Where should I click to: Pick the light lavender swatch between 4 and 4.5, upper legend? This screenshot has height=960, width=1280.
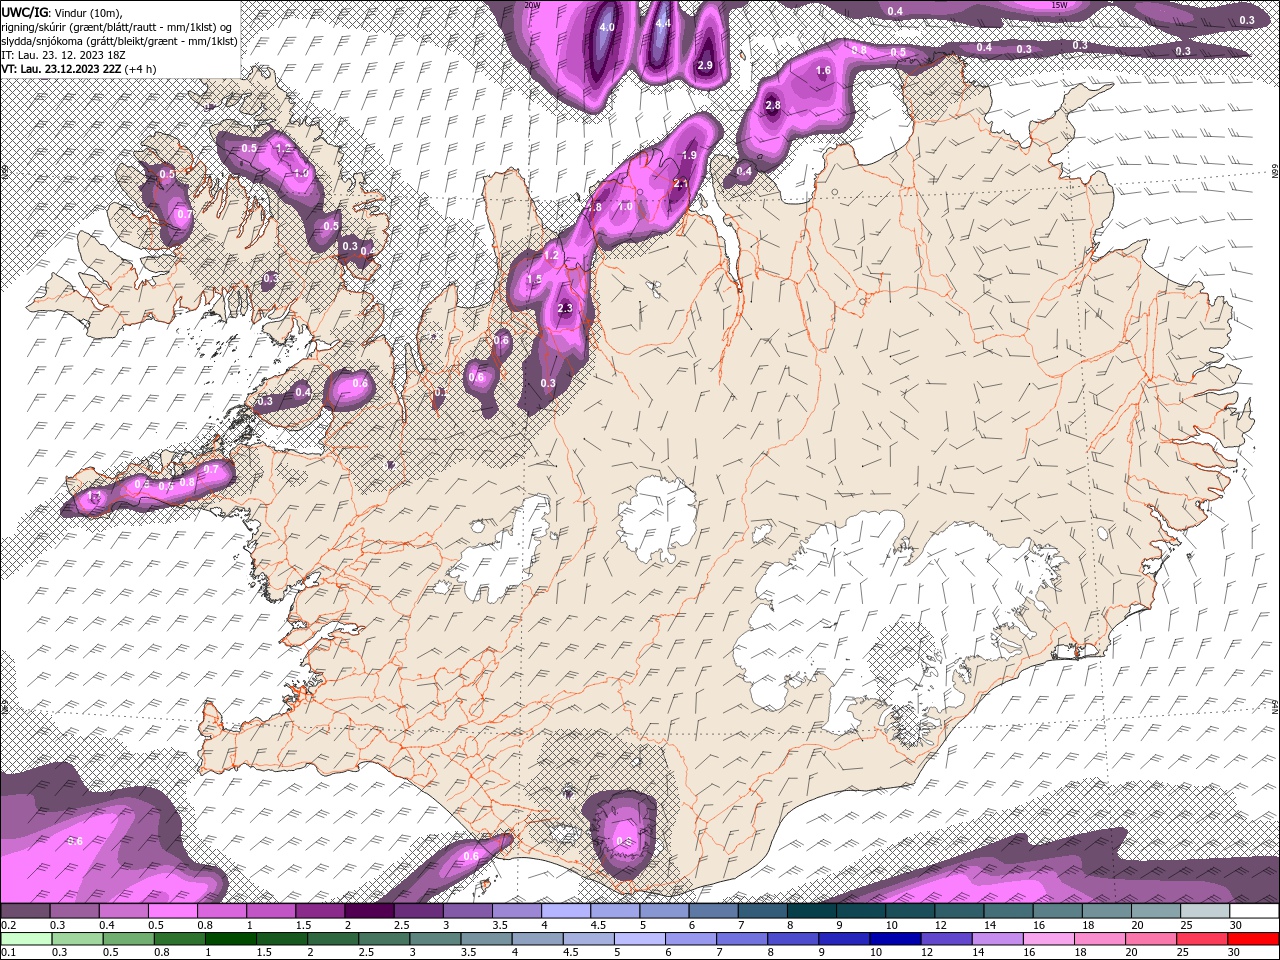tap(566, 911)
